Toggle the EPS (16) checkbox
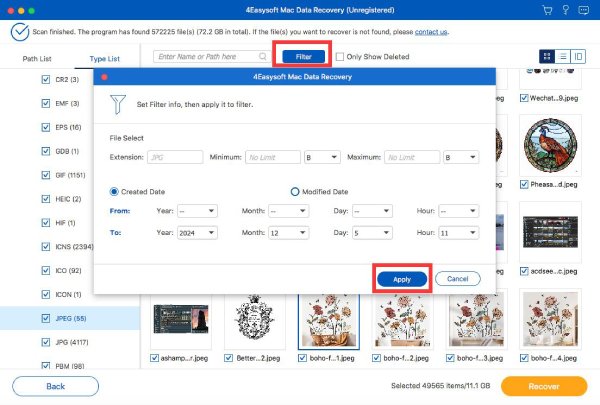The width and height of the screenshot is (600, 405). tap(46, 127)
